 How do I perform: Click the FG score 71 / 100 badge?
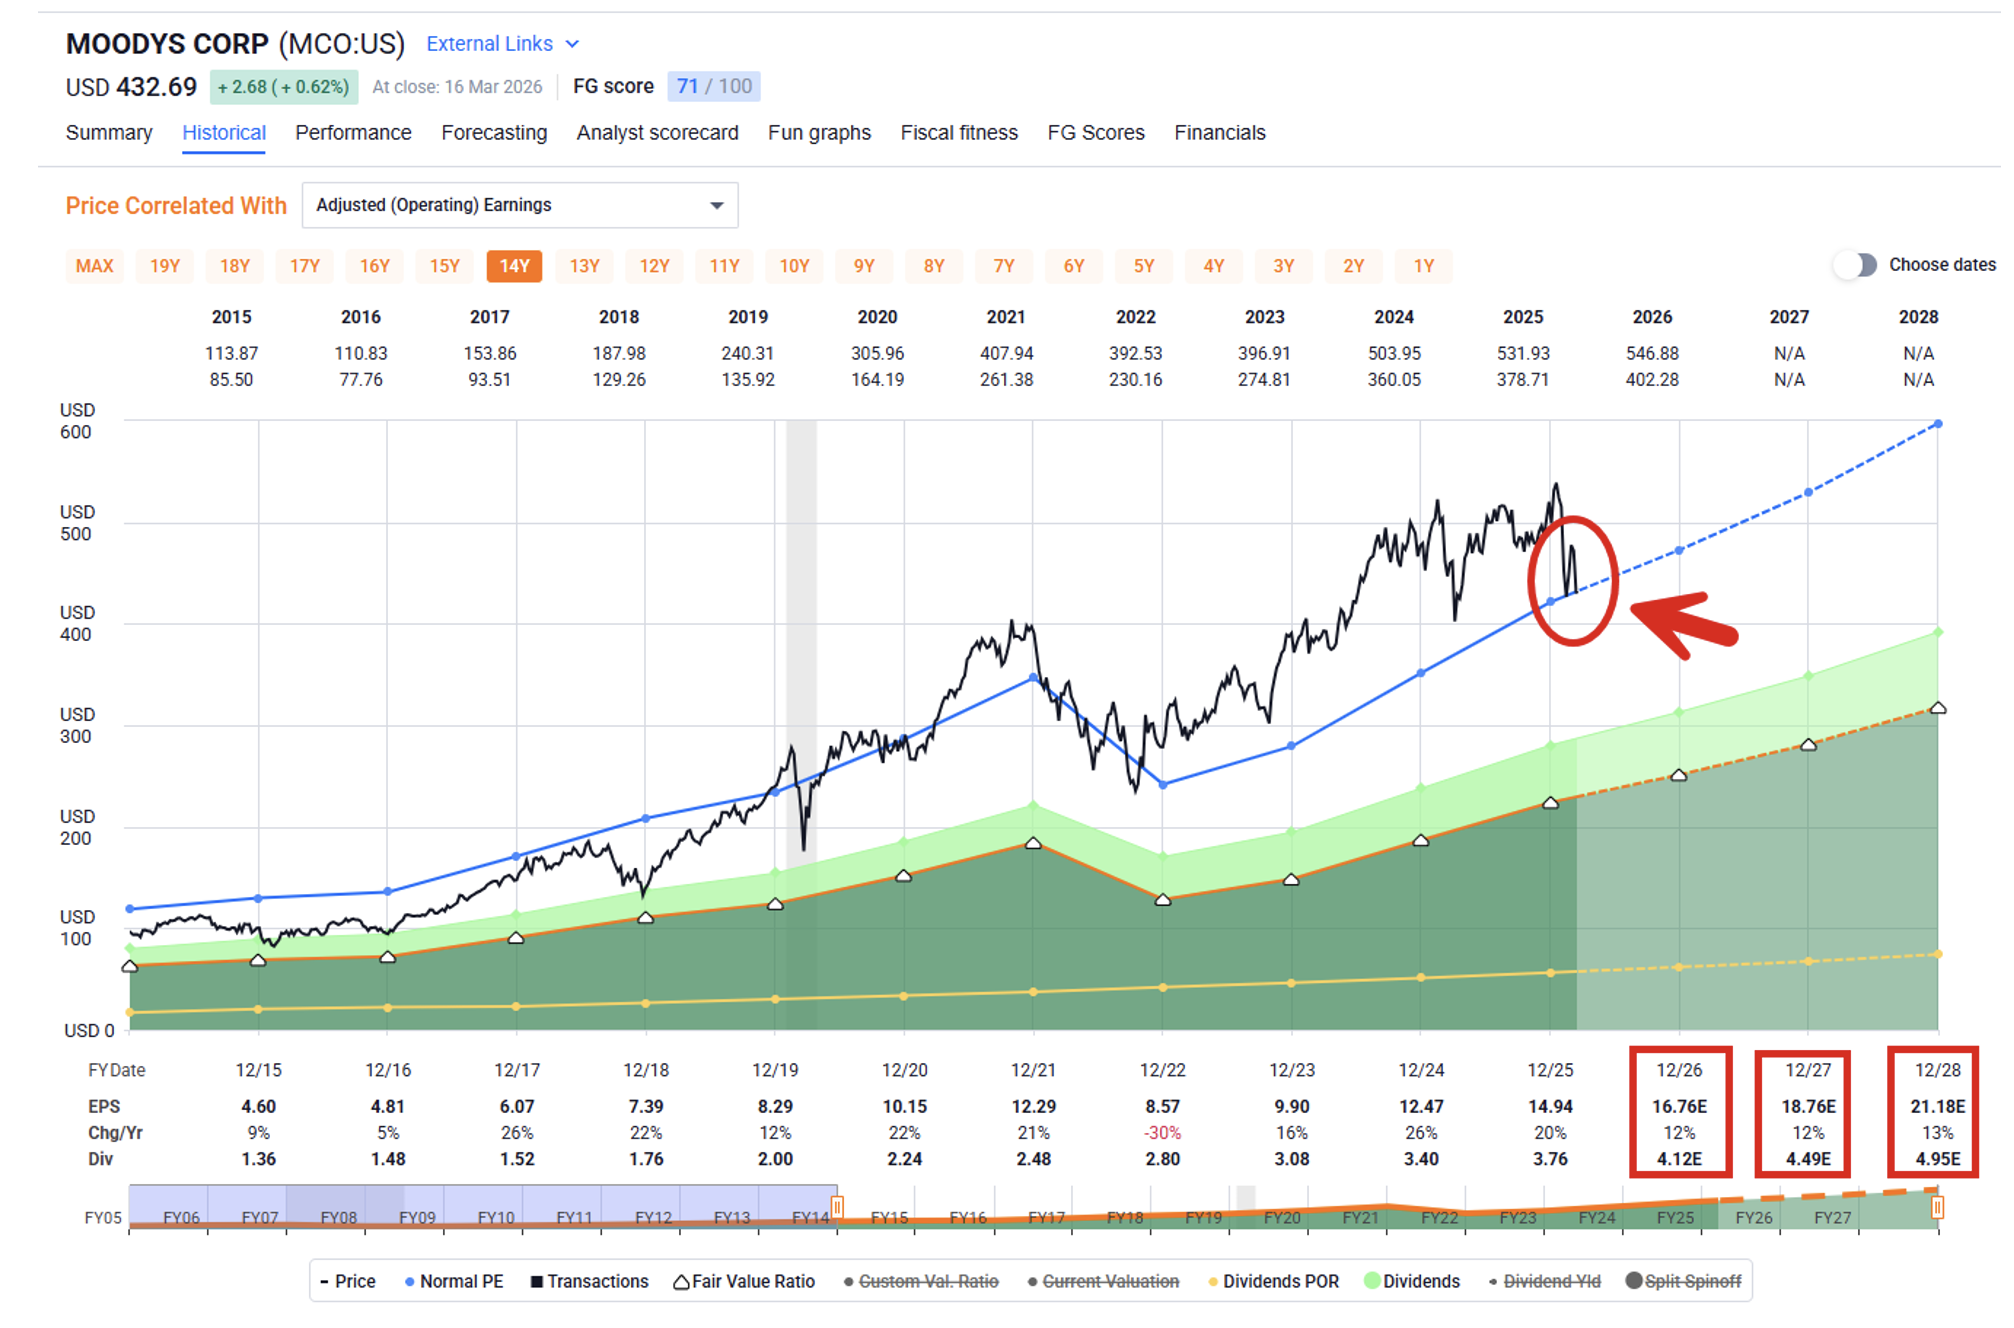[714, 87]
